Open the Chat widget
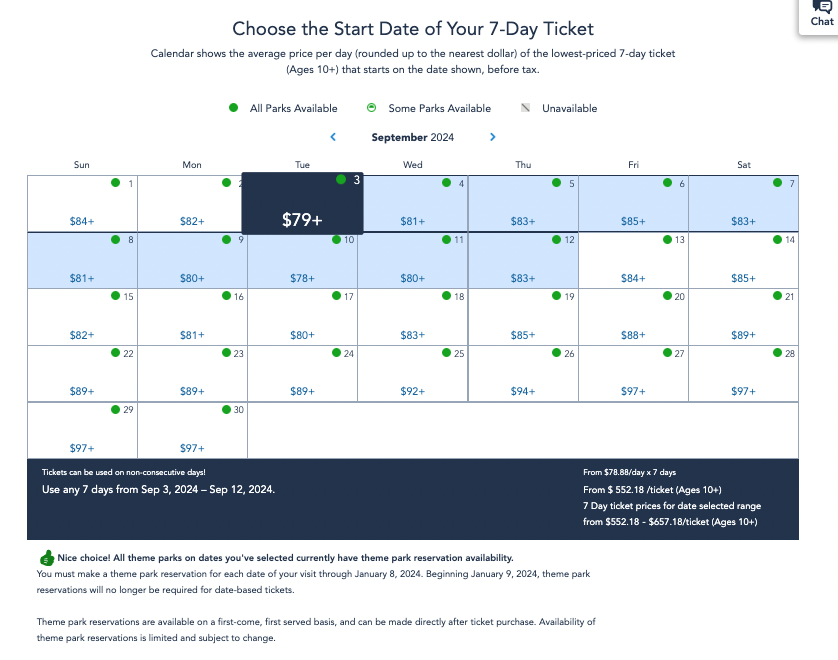Image resolution: width=838 pixels, height=660 pixels. pos(821,15)
